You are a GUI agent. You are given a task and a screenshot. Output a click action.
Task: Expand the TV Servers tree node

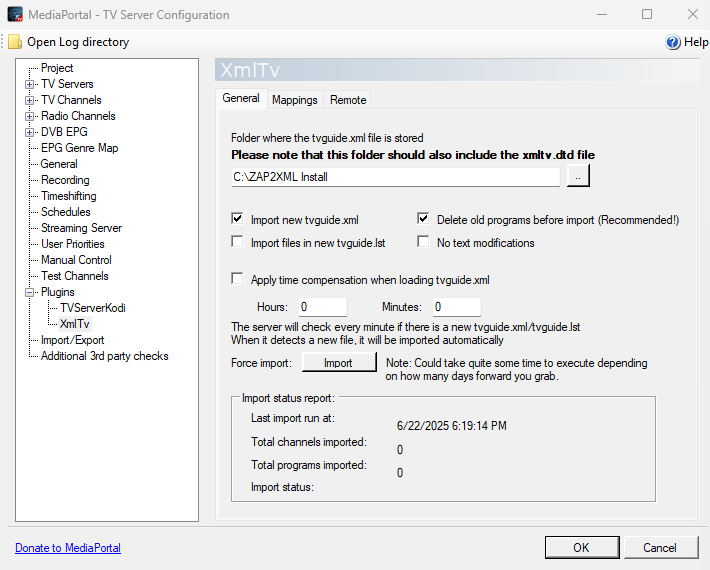point(29,84)
